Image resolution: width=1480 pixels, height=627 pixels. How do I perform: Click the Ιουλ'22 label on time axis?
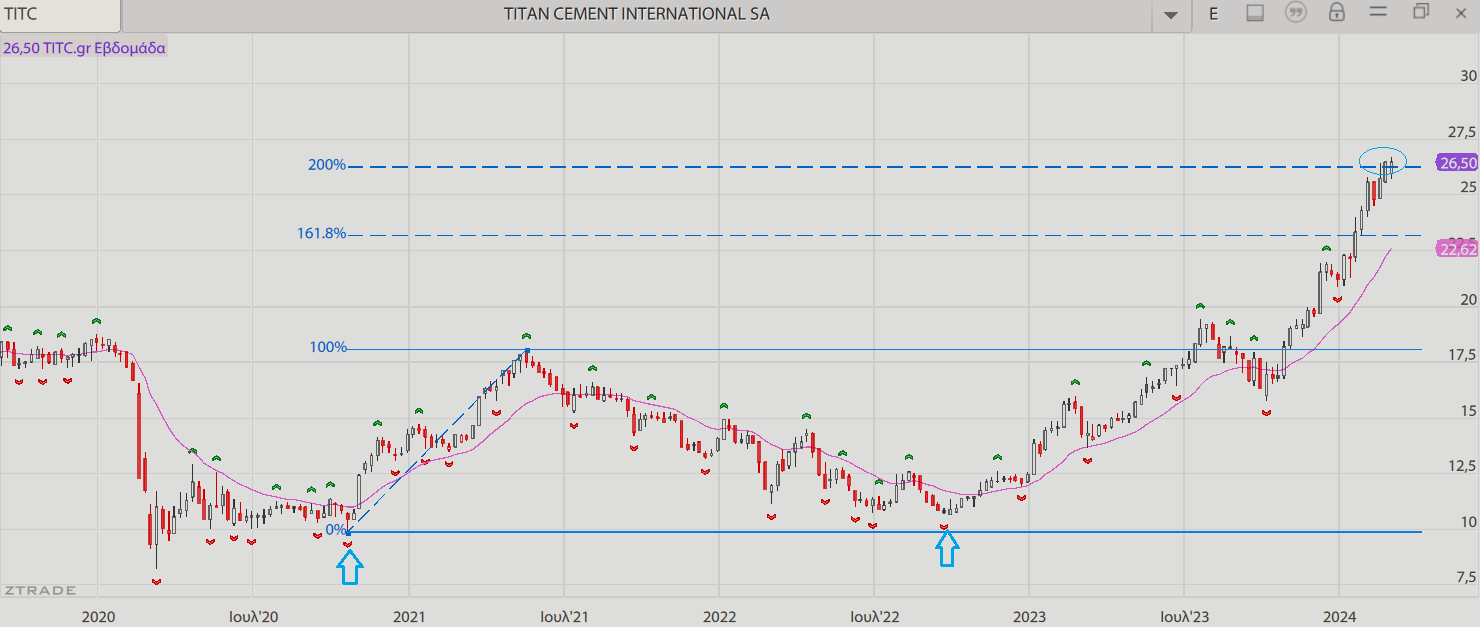pyautogui.click(x=875, y=618)
